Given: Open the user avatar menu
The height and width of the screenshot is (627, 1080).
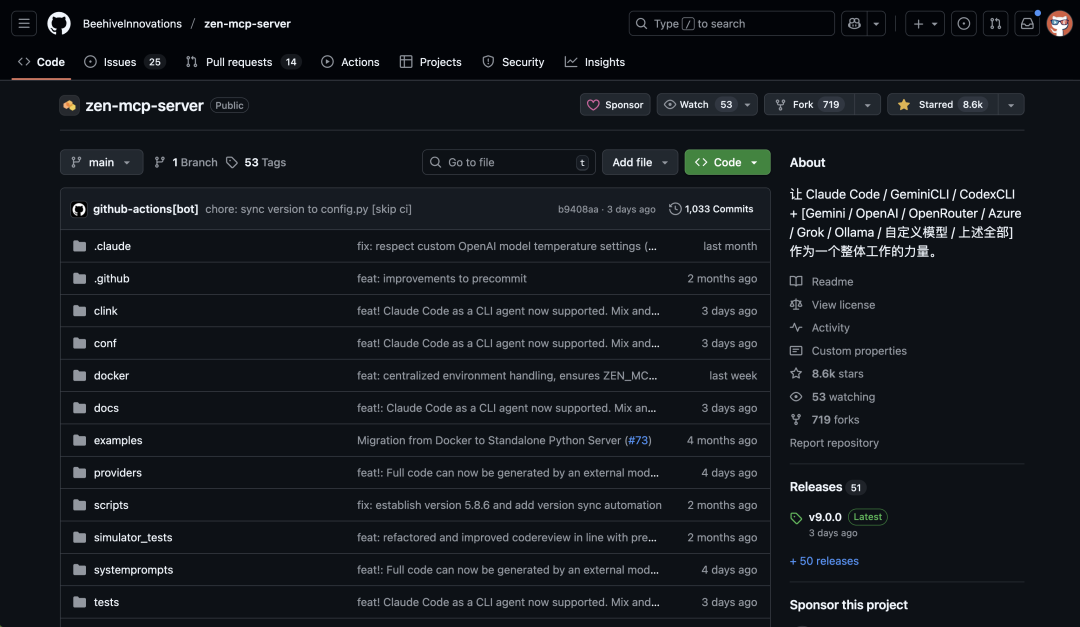Looking at the screenshot, I should coord(1059,23).
